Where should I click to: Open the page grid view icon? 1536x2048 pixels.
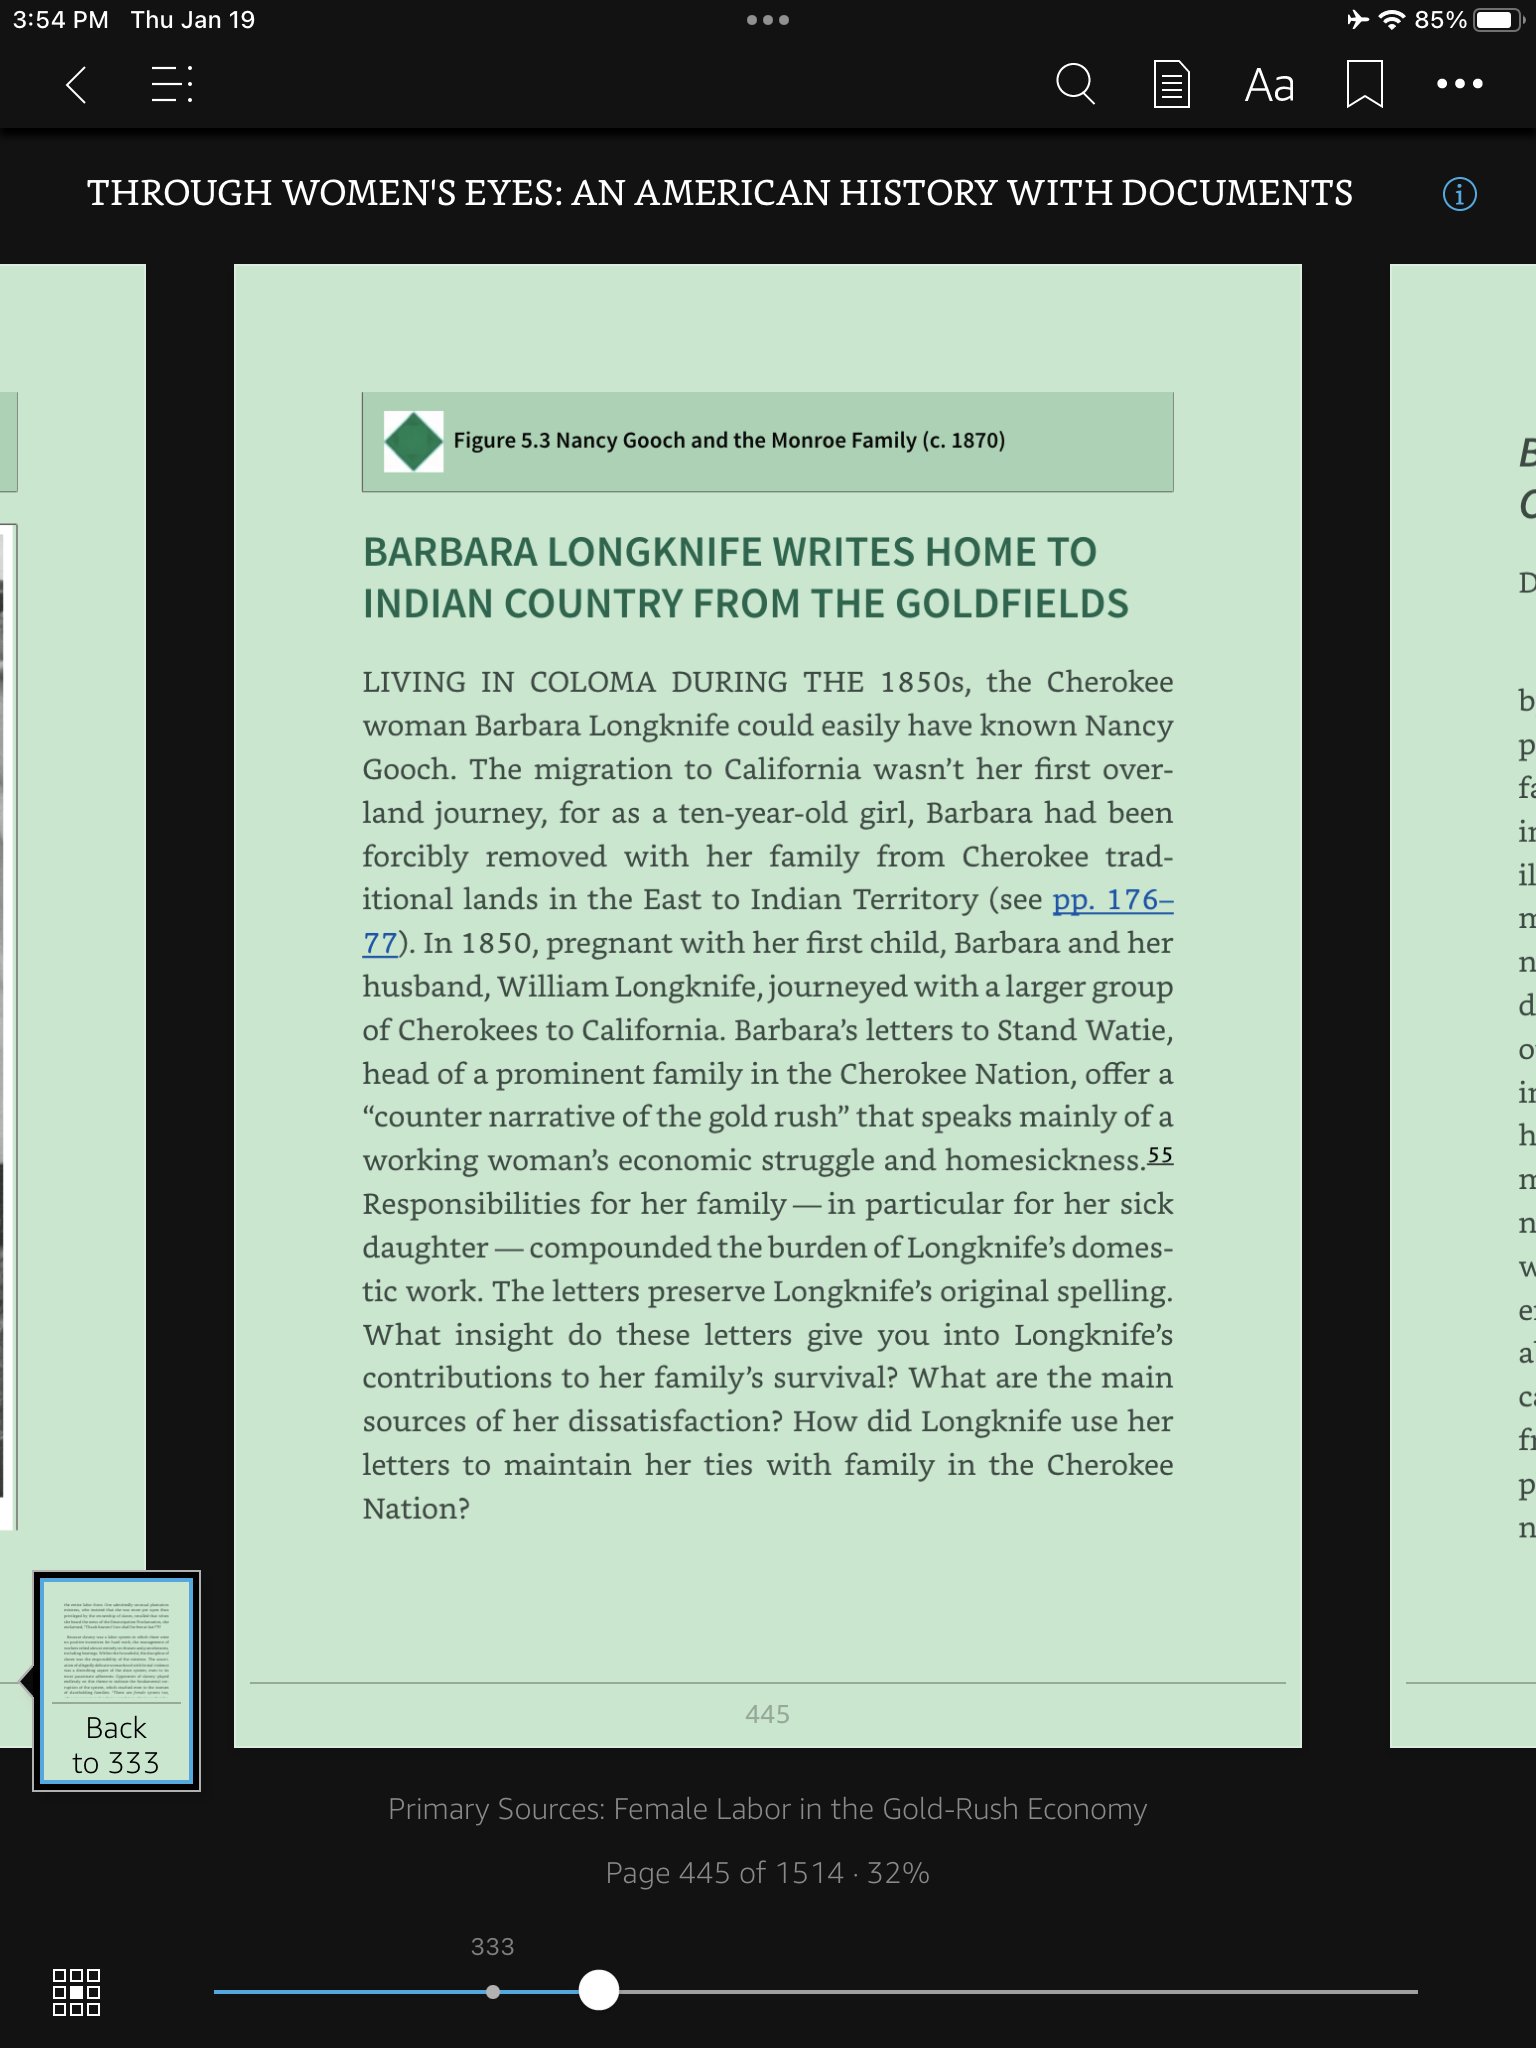76,1992
